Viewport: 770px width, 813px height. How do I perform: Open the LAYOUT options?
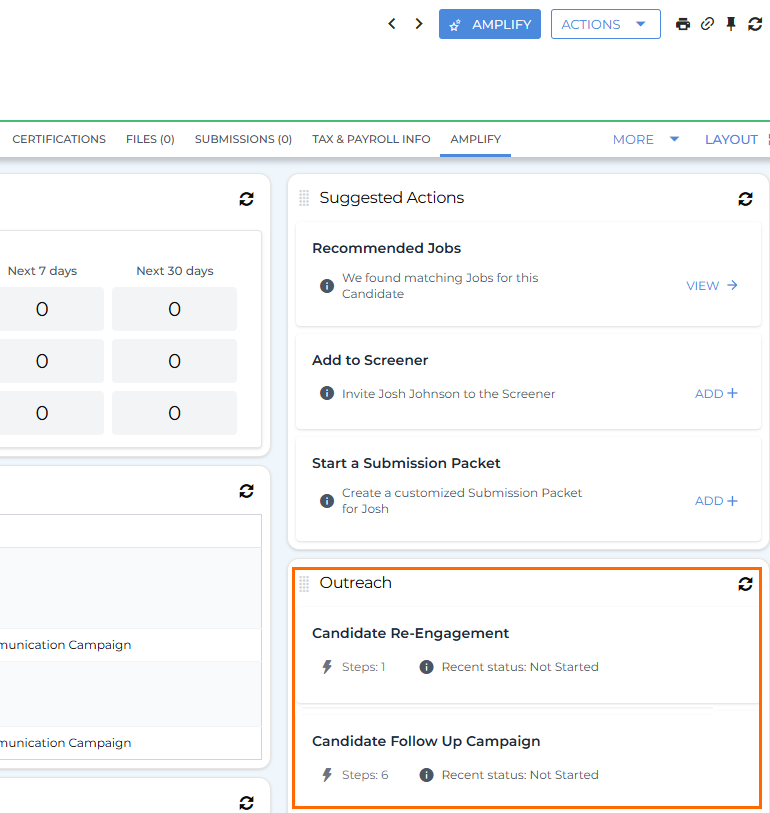tap(733, 139)
